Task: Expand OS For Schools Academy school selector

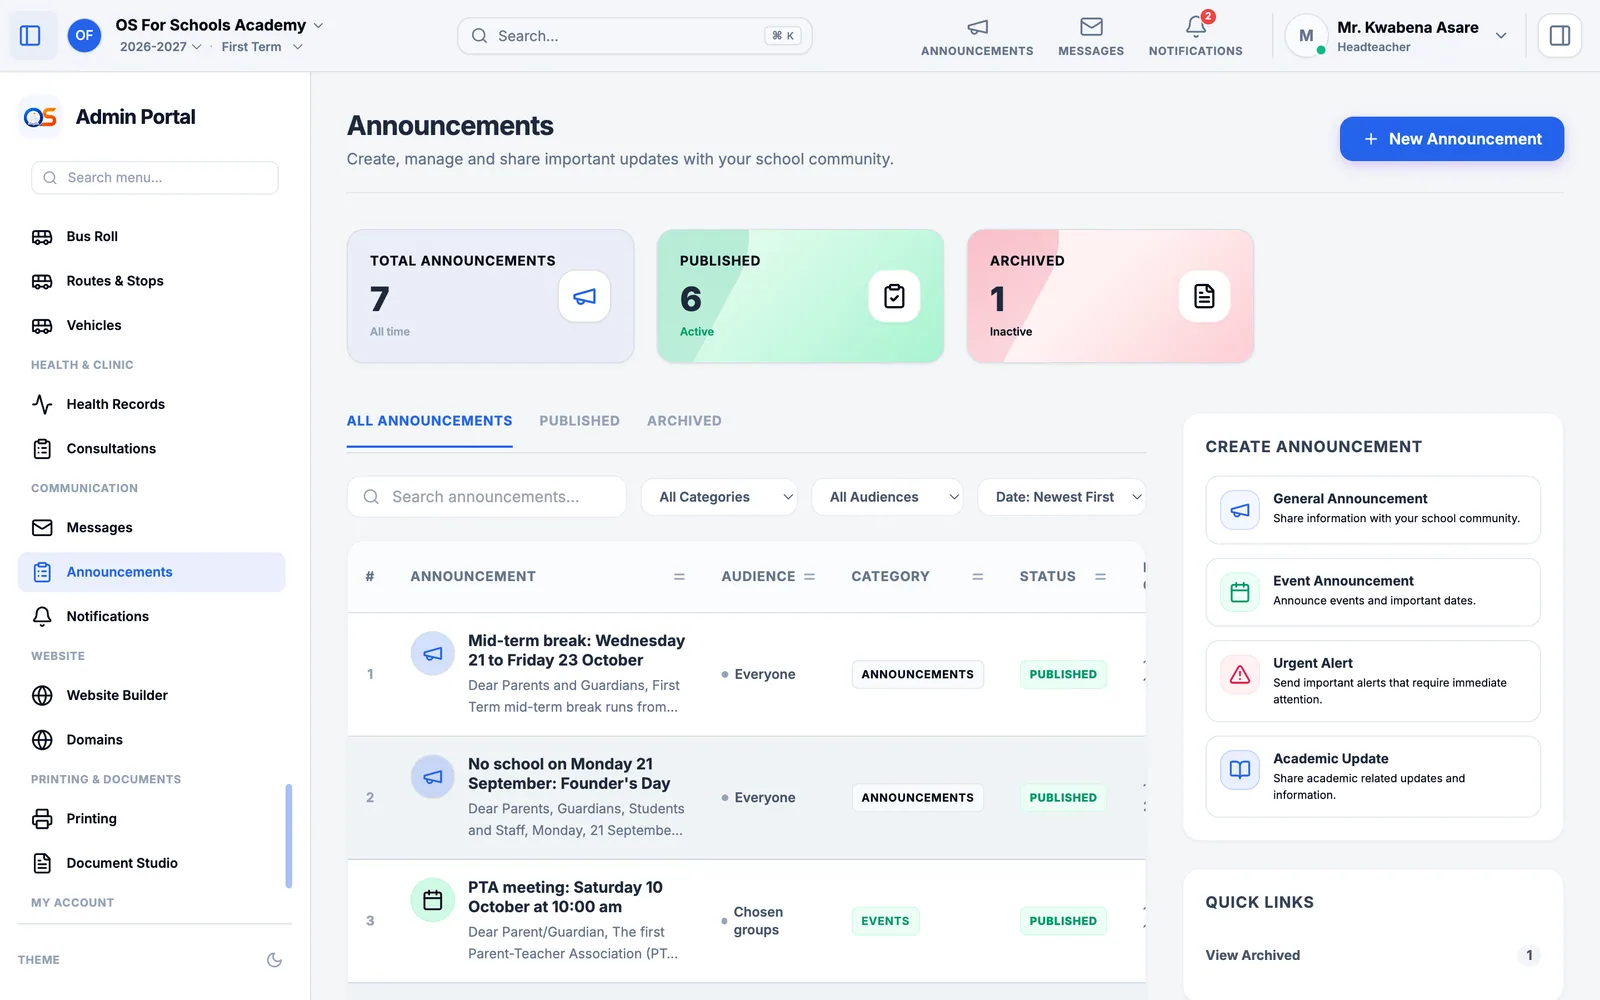Action: coord(219,25)
